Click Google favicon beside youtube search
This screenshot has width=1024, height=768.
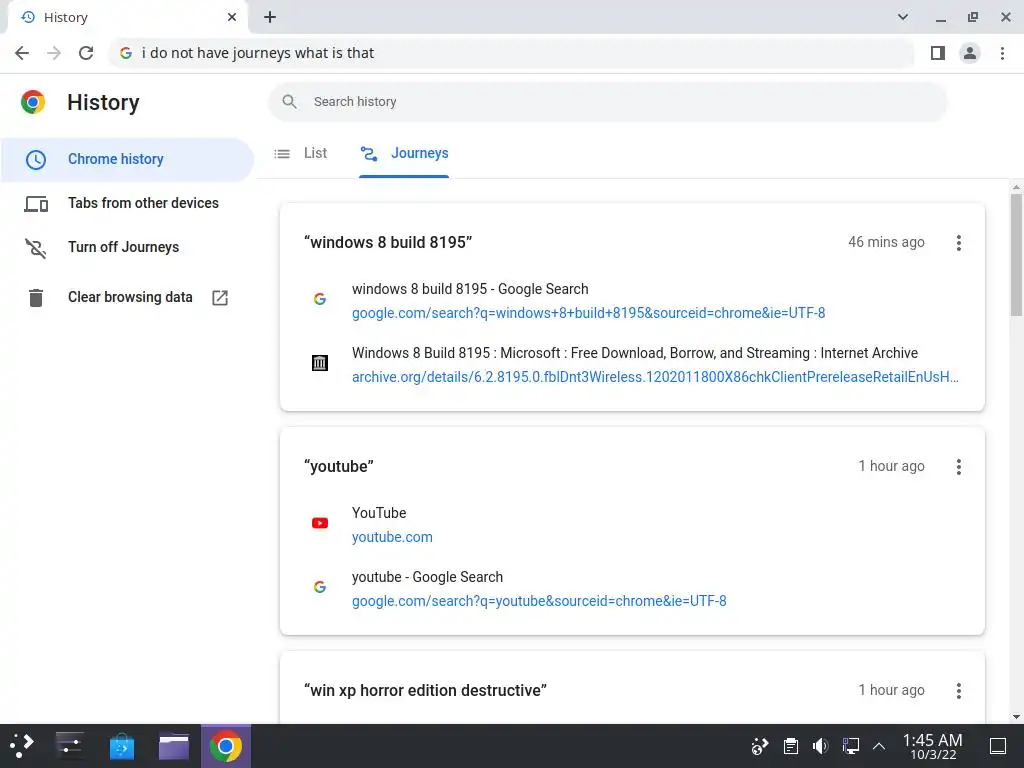[x=320, y=587]
